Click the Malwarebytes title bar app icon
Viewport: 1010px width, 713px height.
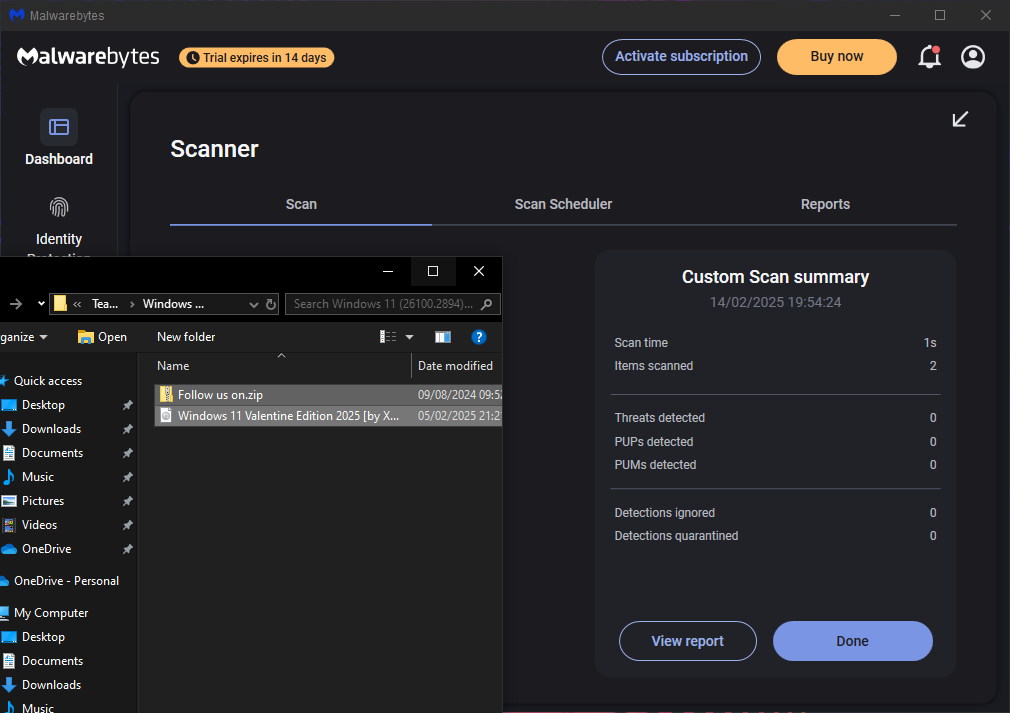tap(17, 15)
